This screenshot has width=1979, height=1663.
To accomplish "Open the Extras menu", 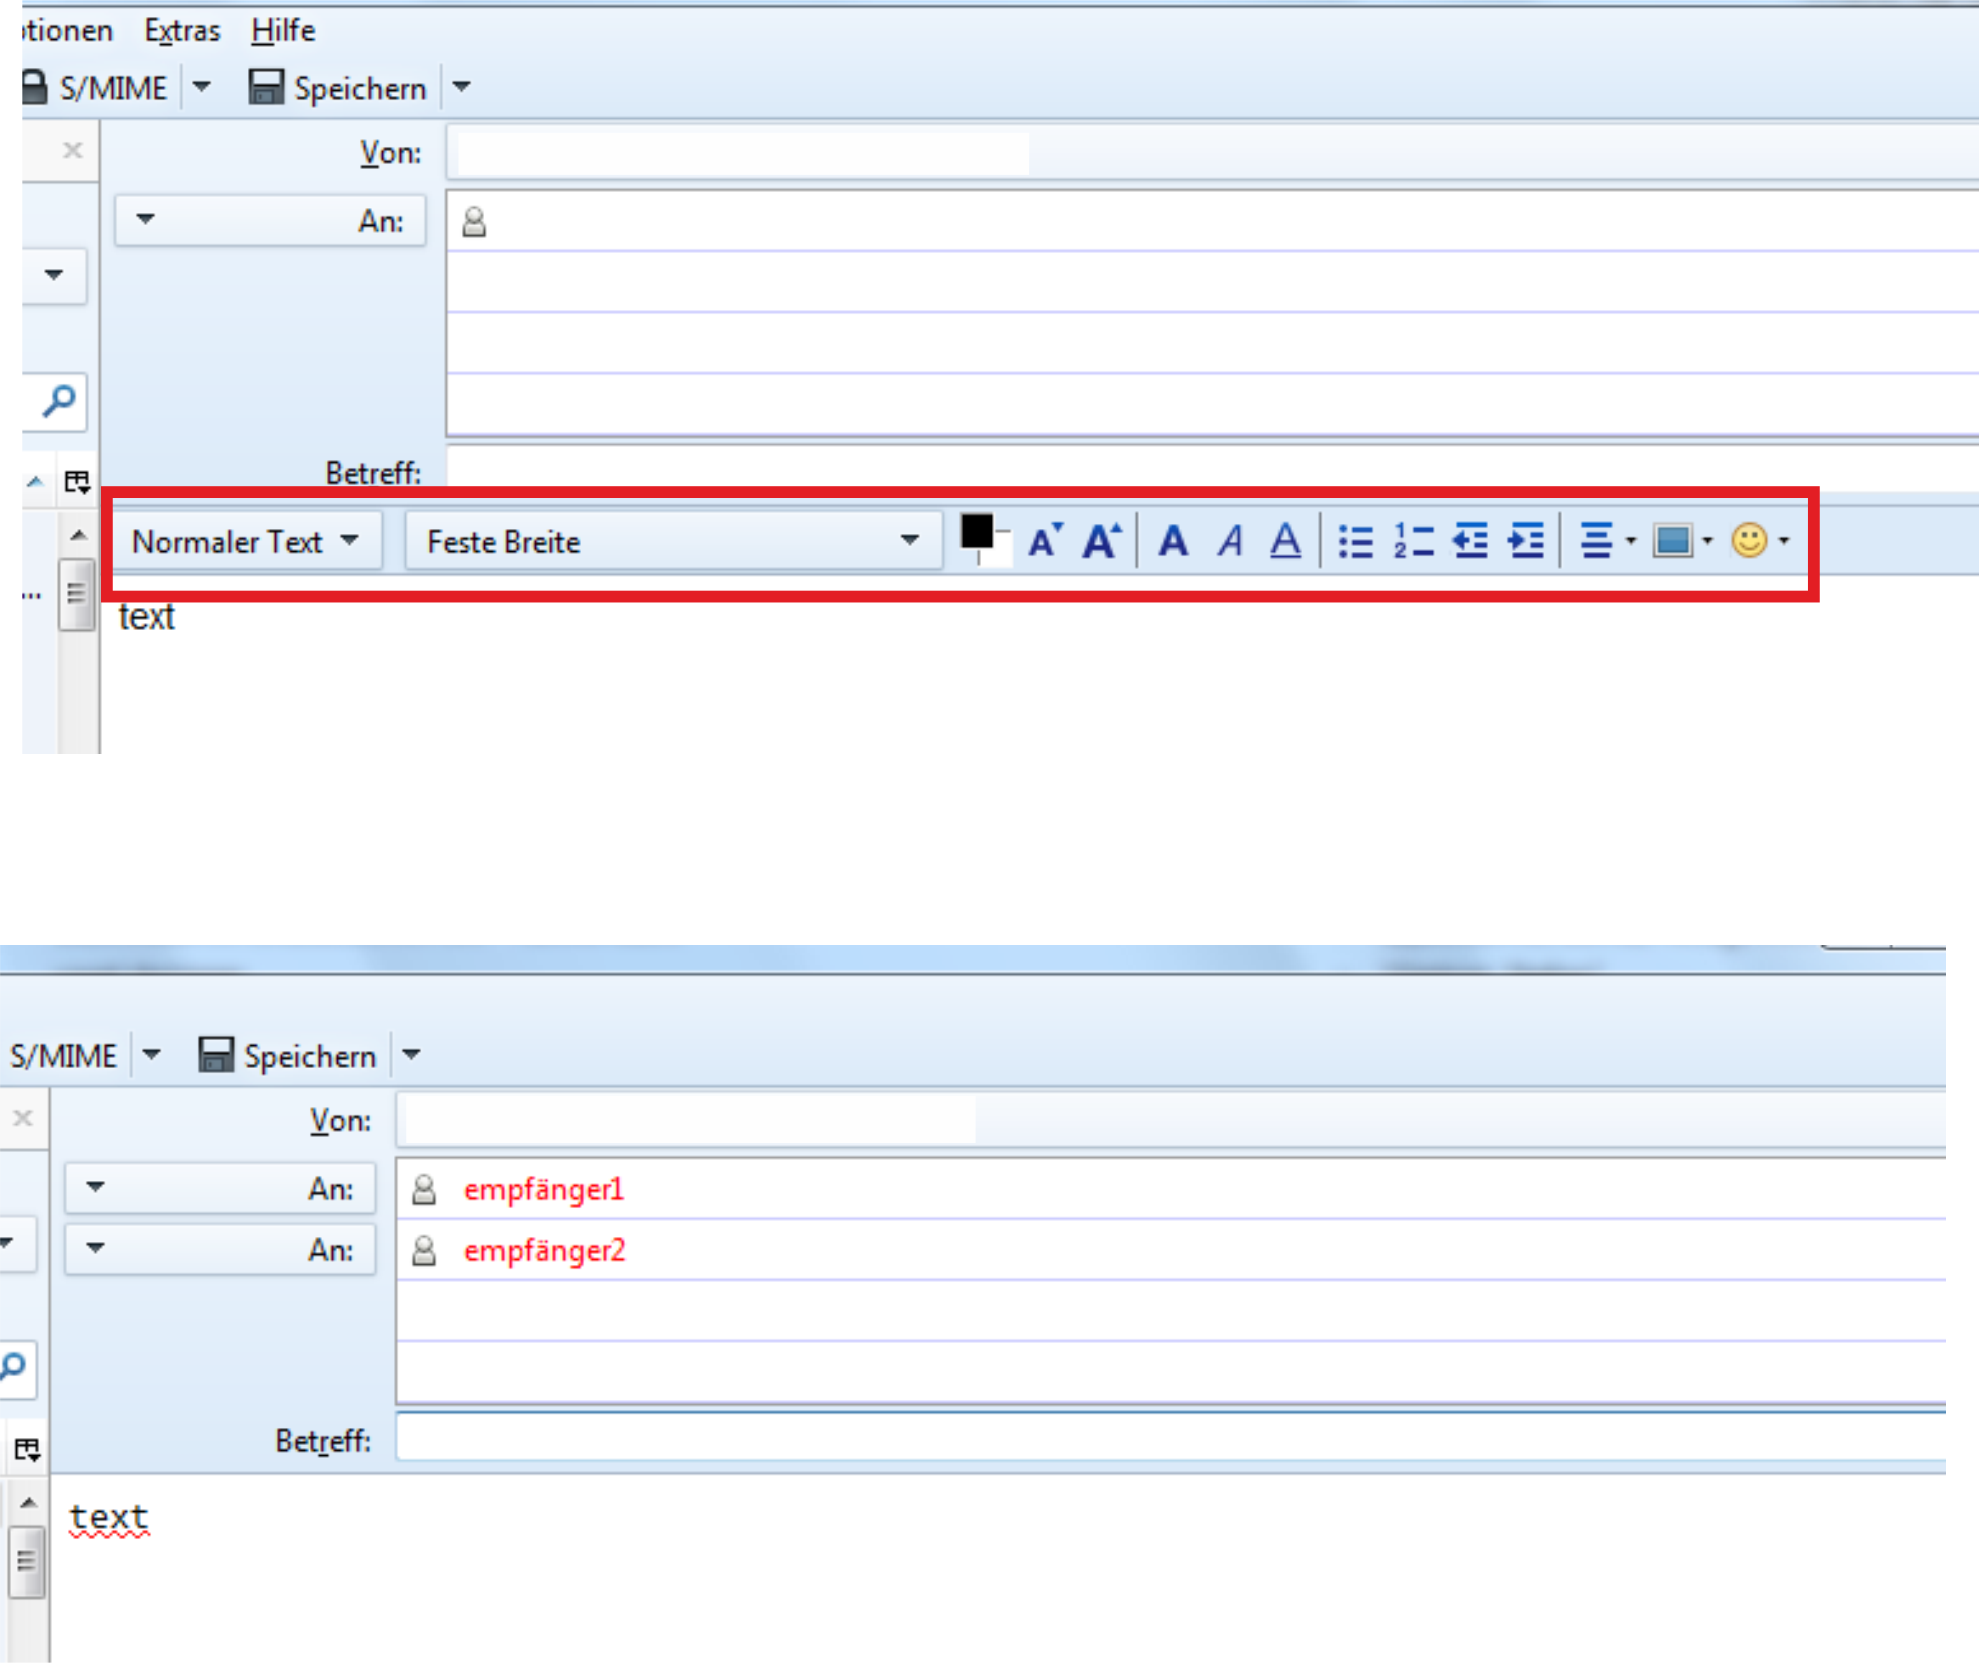I will click(x=182, y=31).
